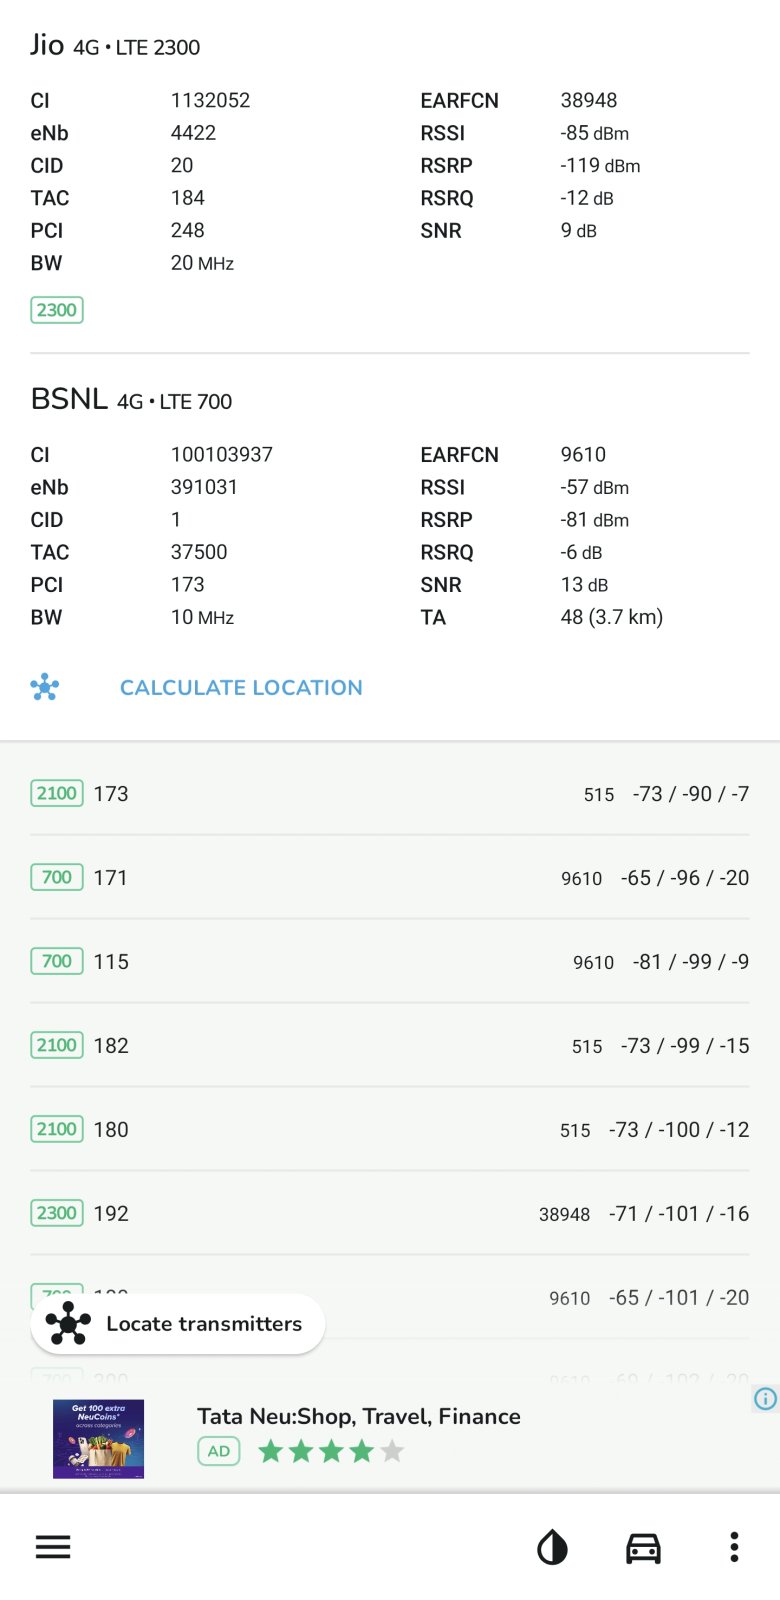The width and height of the screenshot is (780, 1600).
Task: Open the three-dot overflow menu
Action: coord(734,1547)
